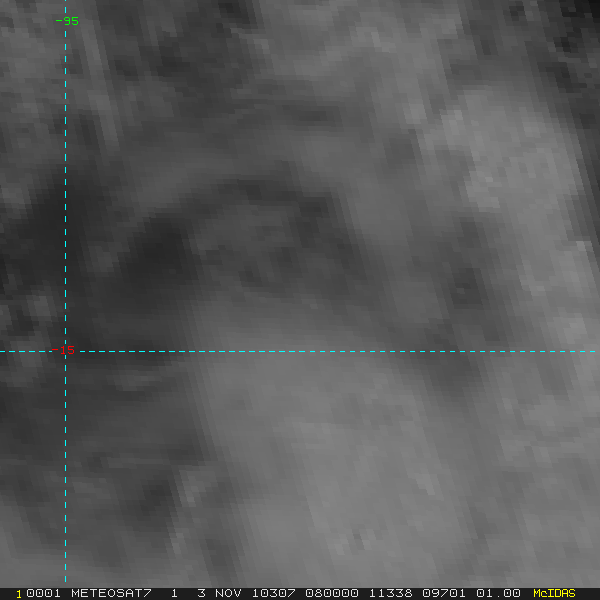Click the 01.00 resolution value

click(498, 593)
